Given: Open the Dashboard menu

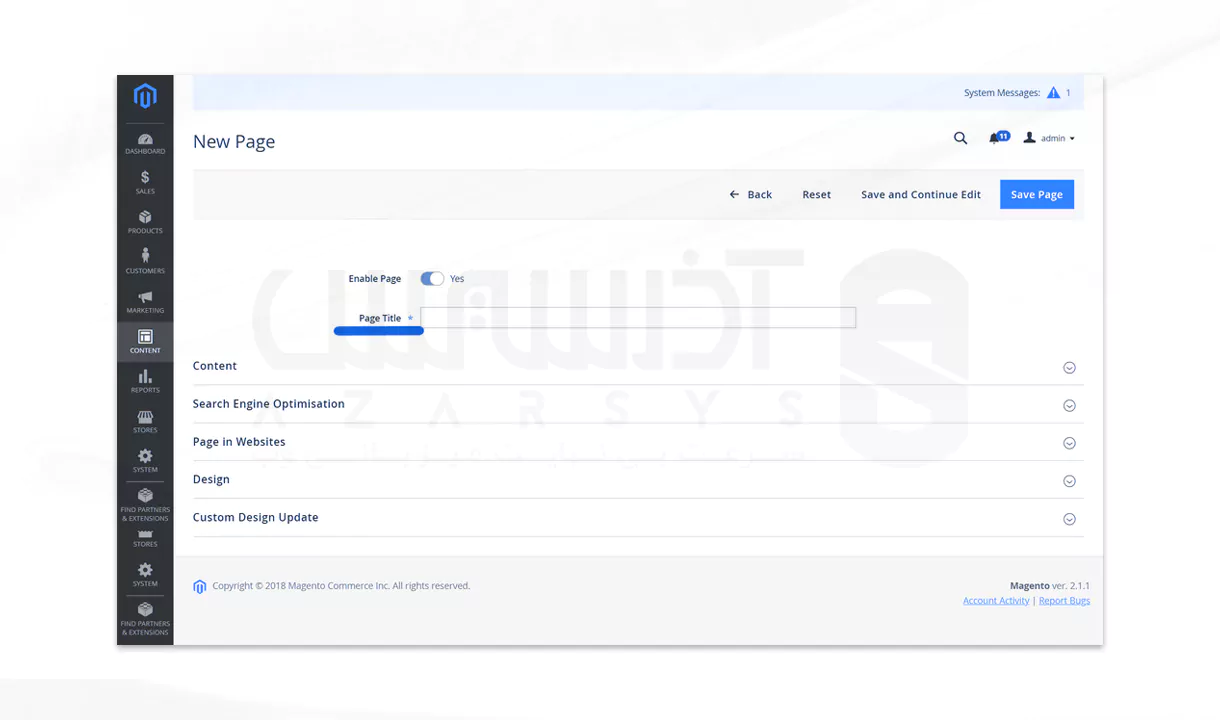Looking at the screenshot, I should (145, 144).
